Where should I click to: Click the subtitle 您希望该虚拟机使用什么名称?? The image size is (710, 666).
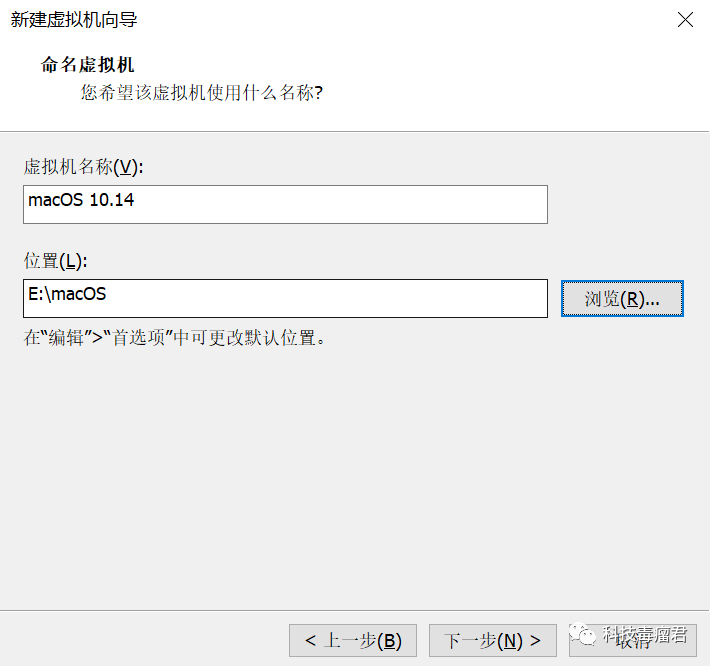[x=201, y=93]
